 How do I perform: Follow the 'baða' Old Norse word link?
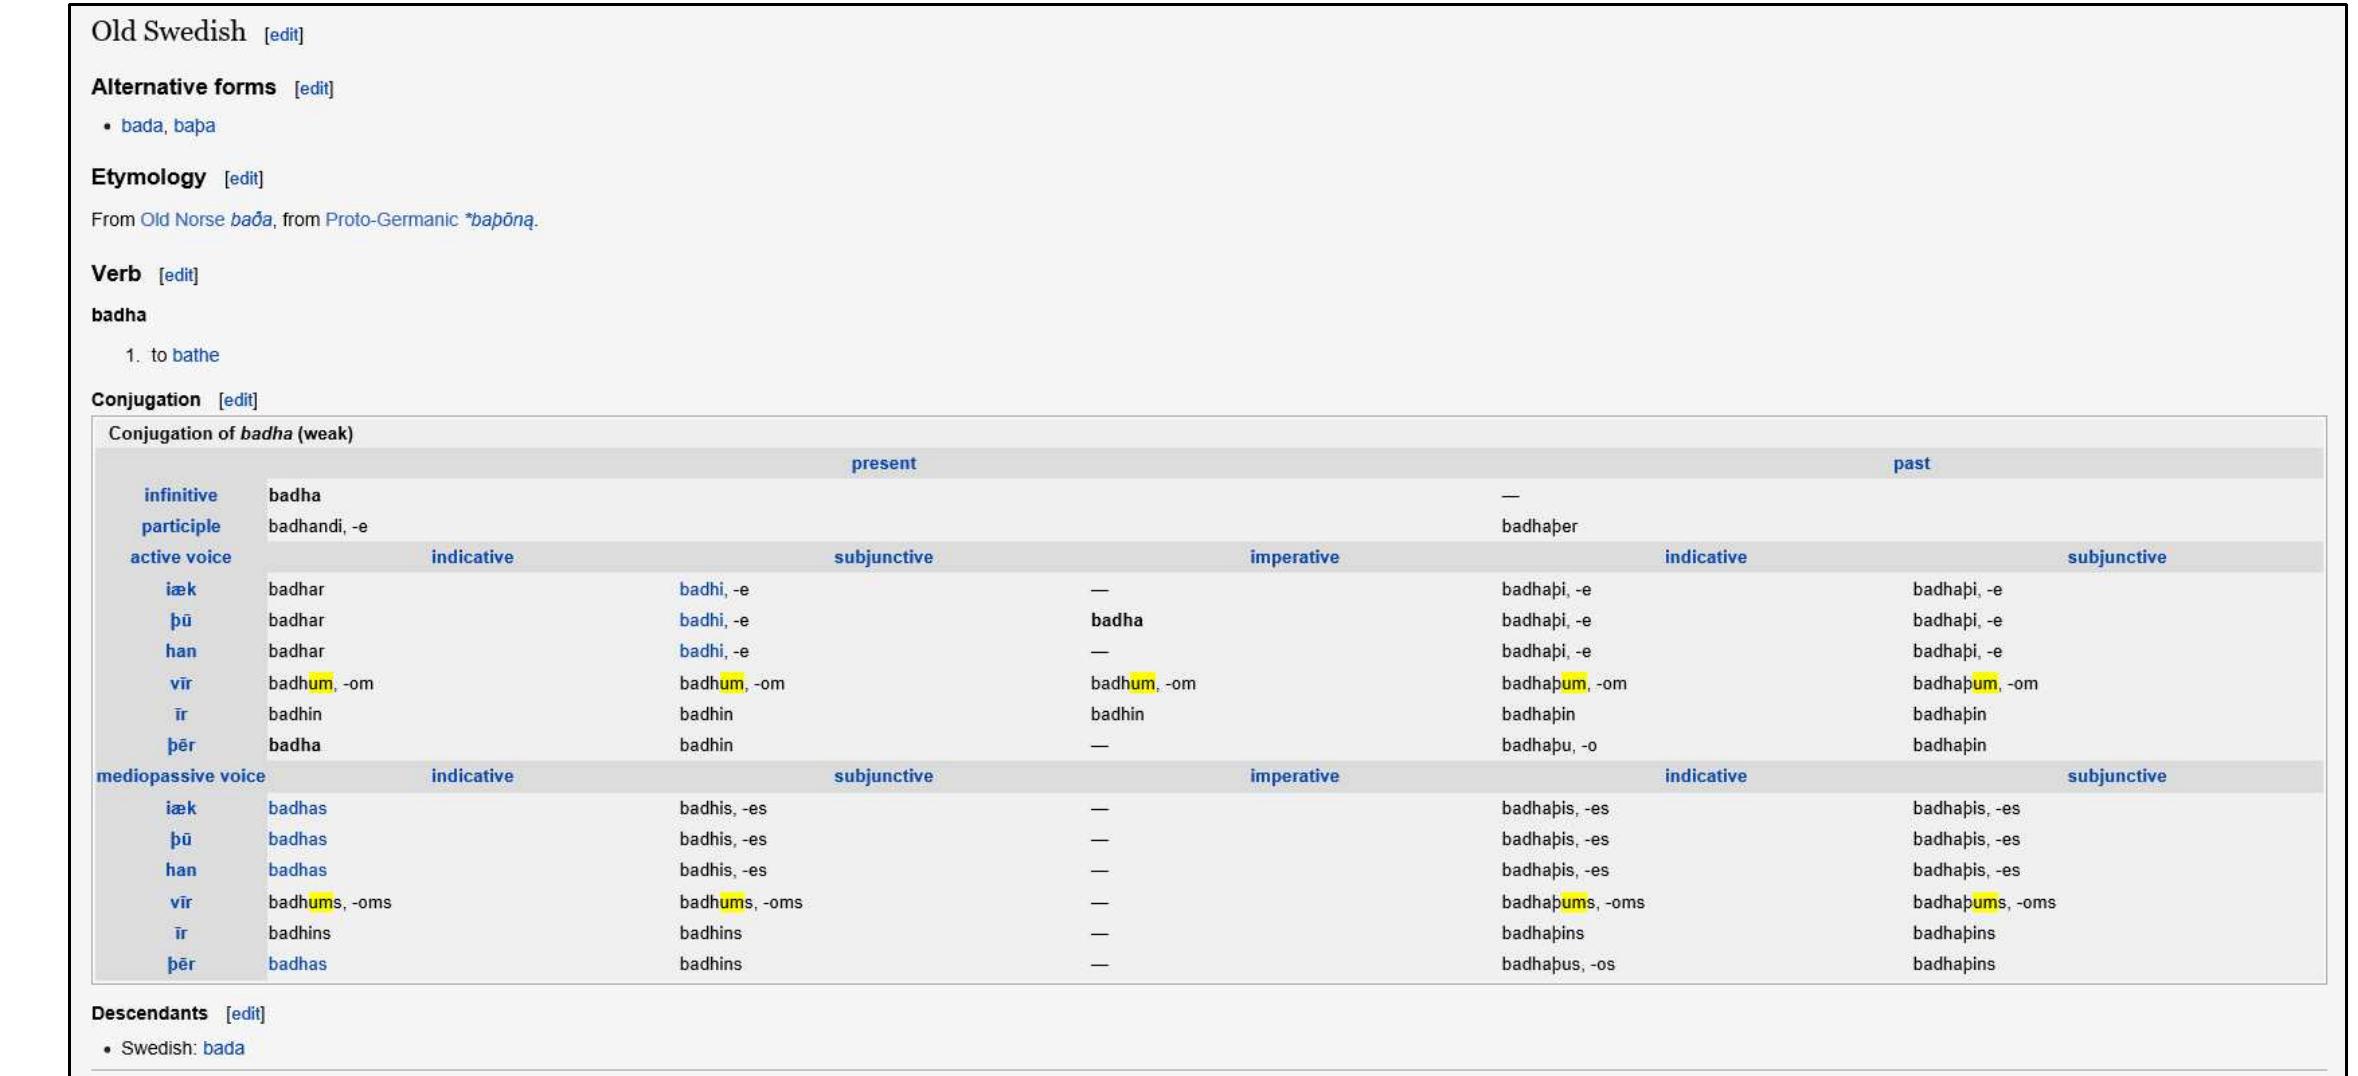click(x=251, y=220)
